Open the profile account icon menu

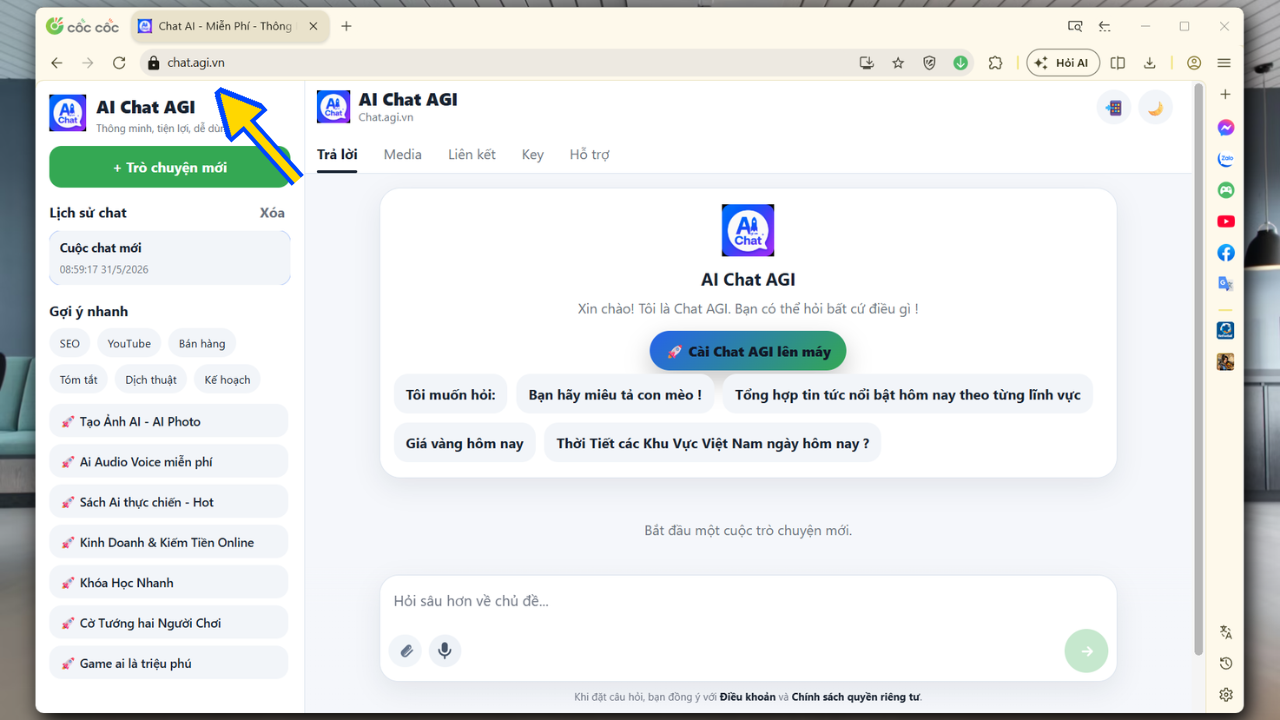click(1194, 63)
